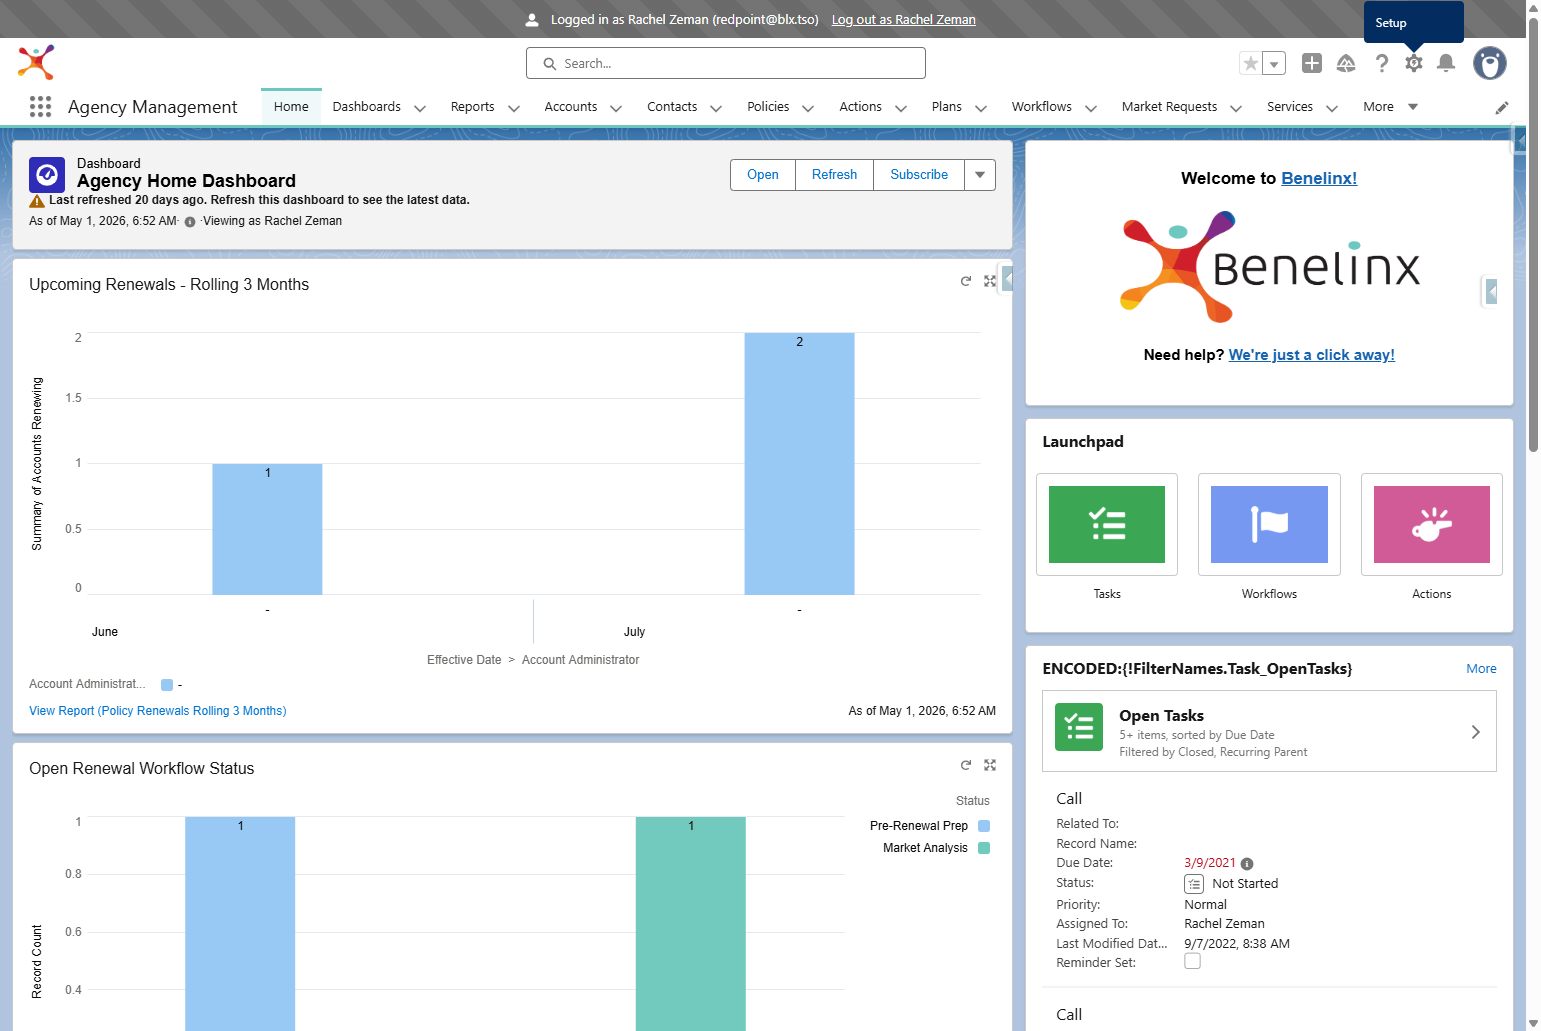Open the dashboard actions dropdown arrow
This screenshot has width=1541, height=1031.
980,174
